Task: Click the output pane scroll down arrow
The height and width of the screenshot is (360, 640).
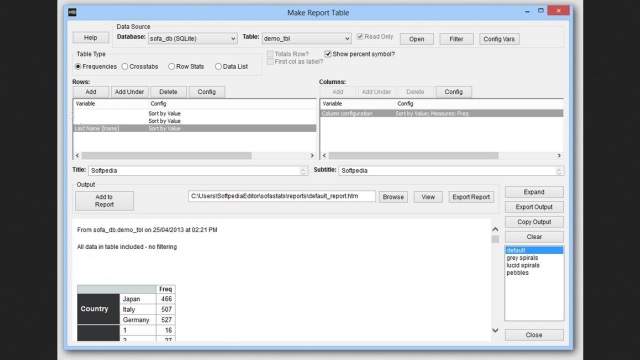Action: click(495, 330)
